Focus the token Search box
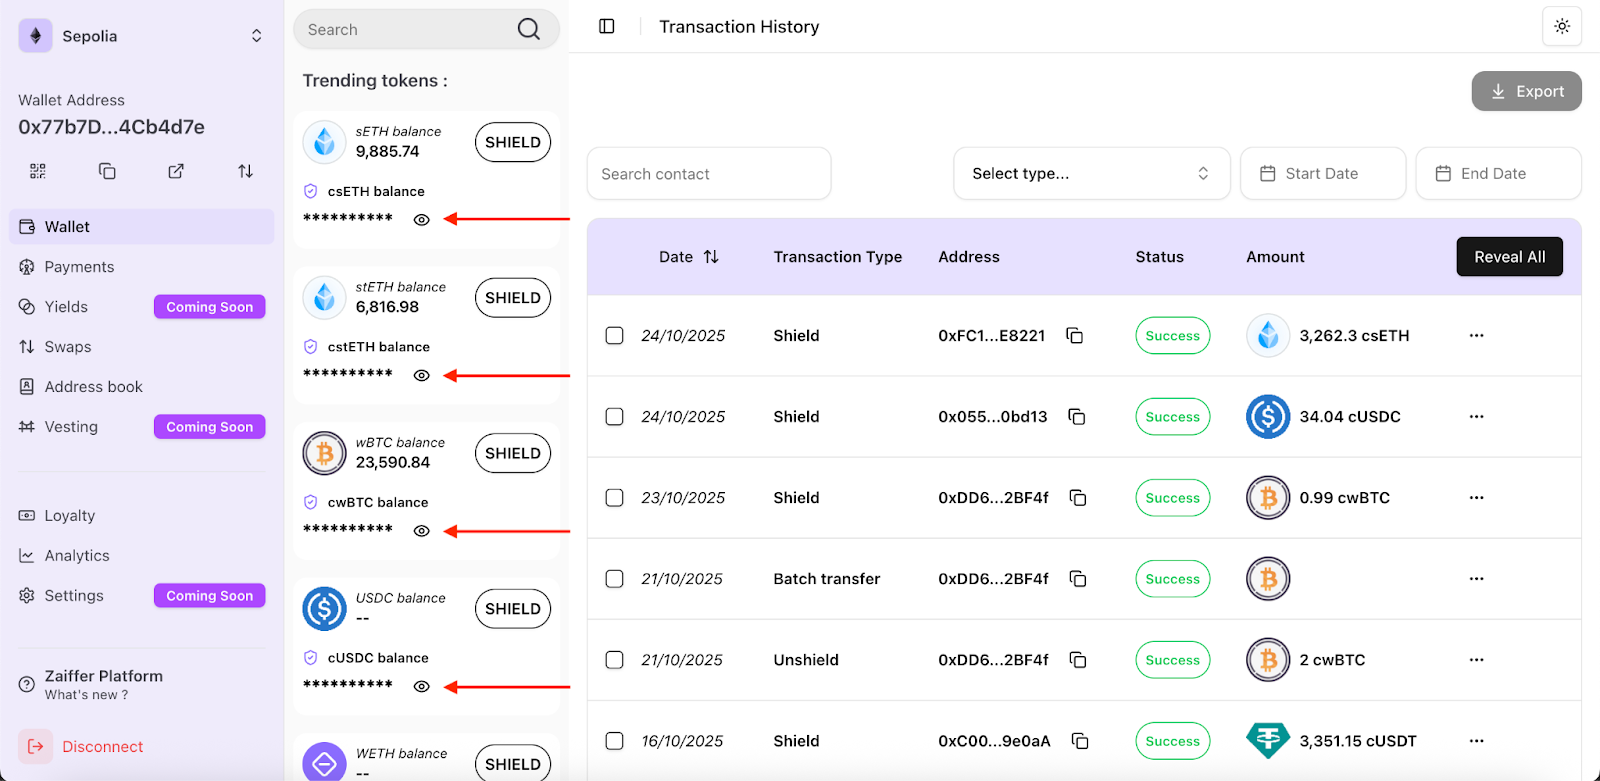This screenshot has width=1600, height=781. pyautogui.click(x=426, y=29)
